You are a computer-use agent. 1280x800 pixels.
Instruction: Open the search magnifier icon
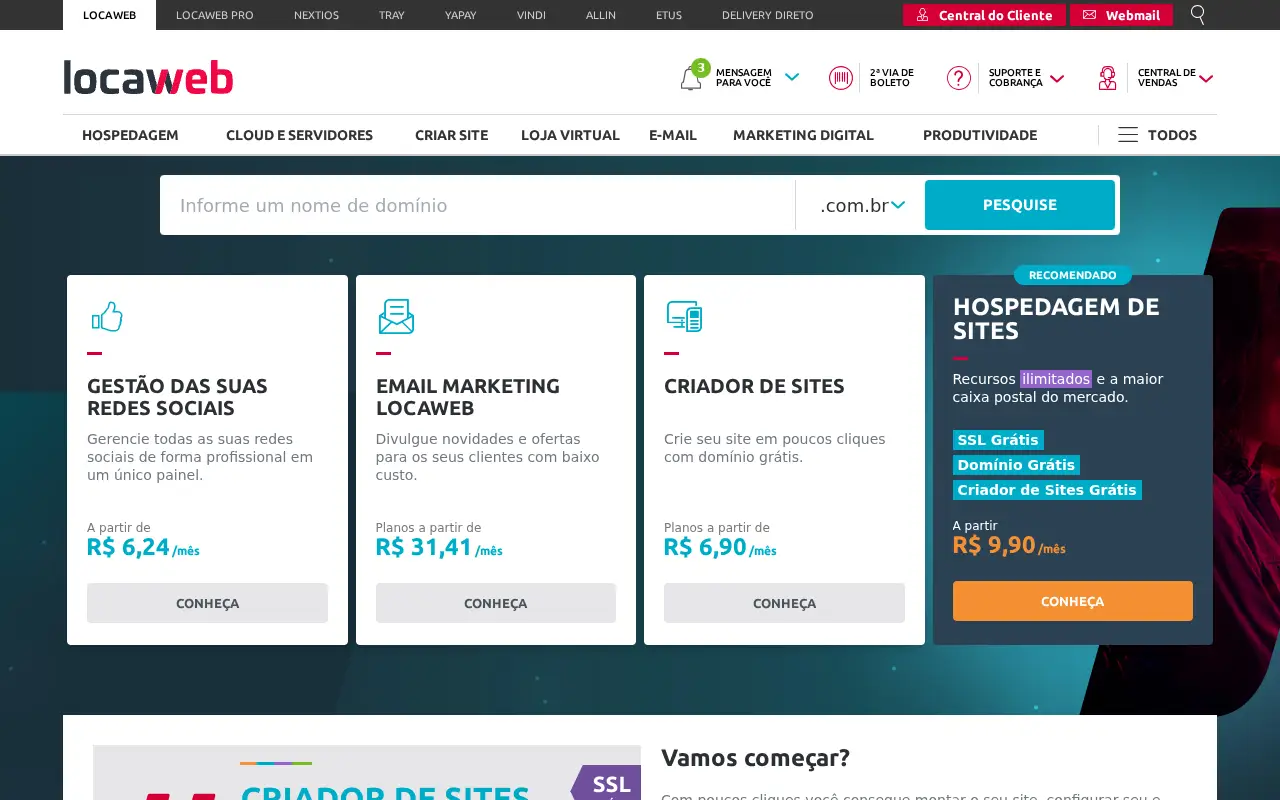tap(1198, 15)
